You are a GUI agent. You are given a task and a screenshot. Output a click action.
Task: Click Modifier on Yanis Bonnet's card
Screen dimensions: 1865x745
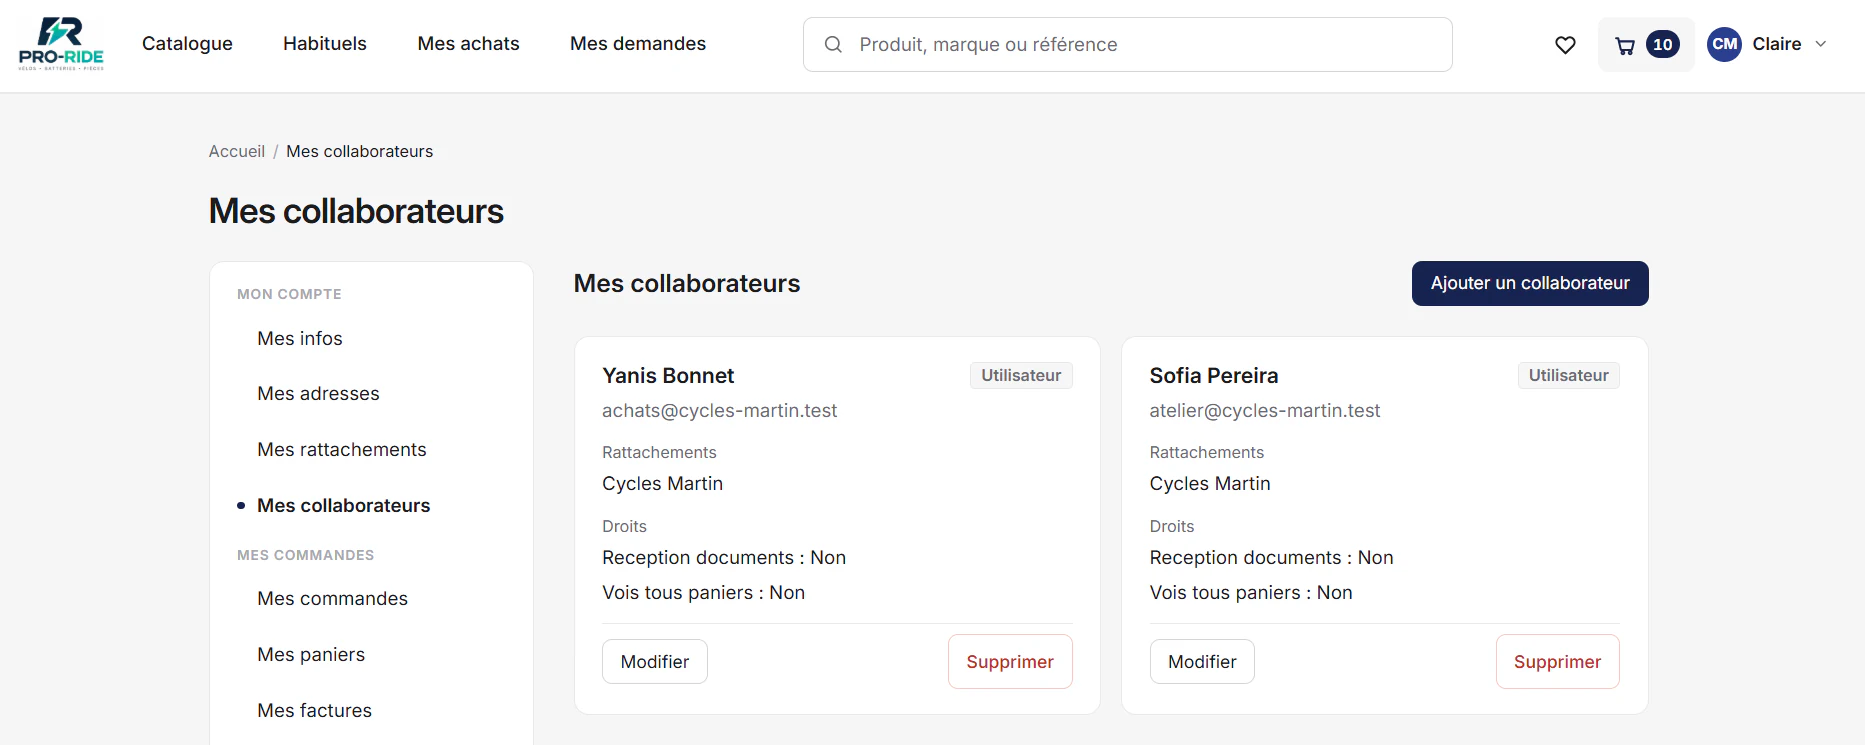(655, 662)
